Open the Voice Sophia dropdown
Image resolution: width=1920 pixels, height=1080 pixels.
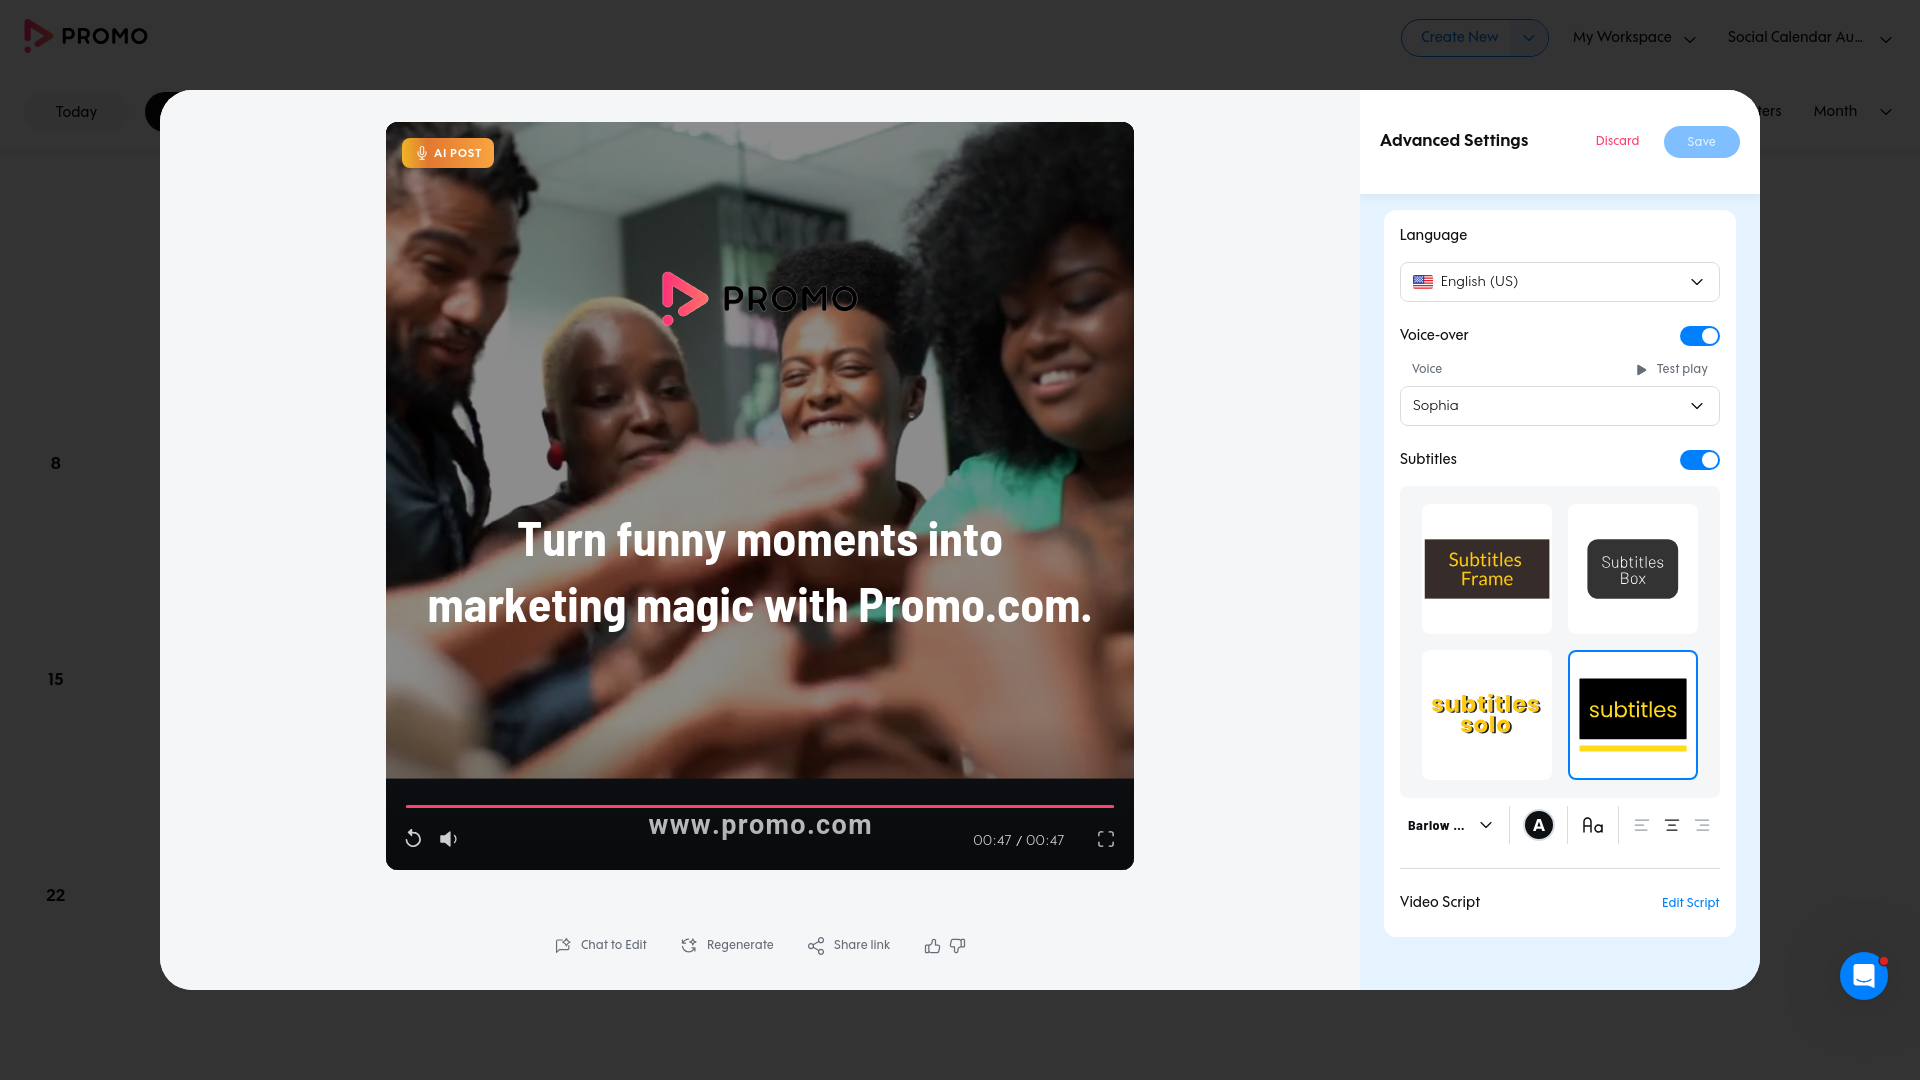pos(1559,406)
